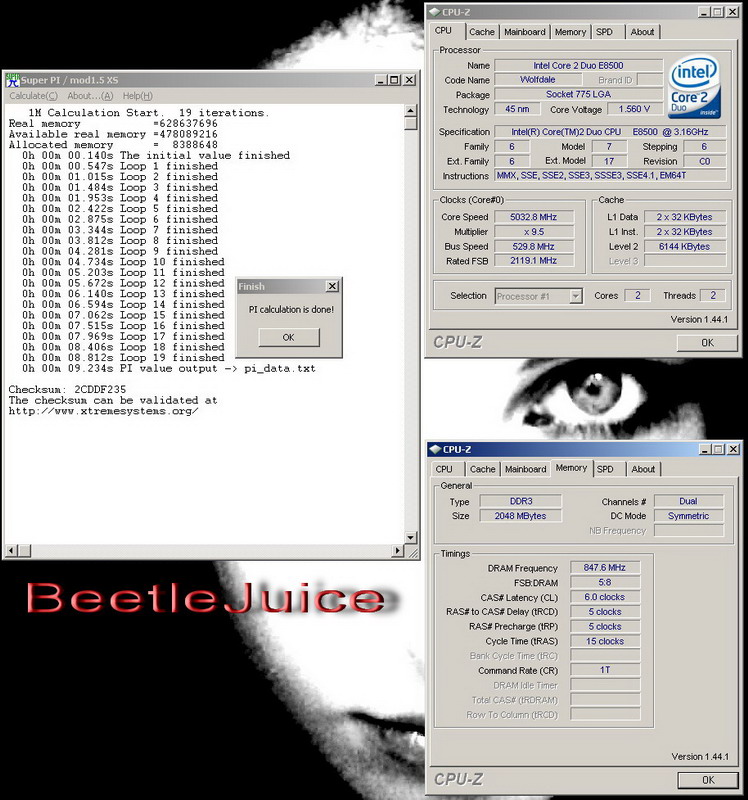Click the Rated FSB value 2119.1 MHz

pyautogui.click(x=534, y=261)
